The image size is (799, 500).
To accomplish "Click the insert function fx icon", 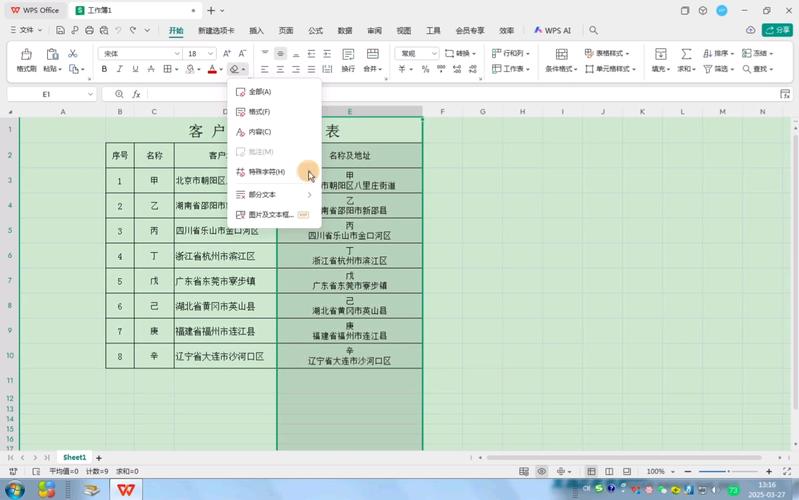I will (x=136, y=94).
